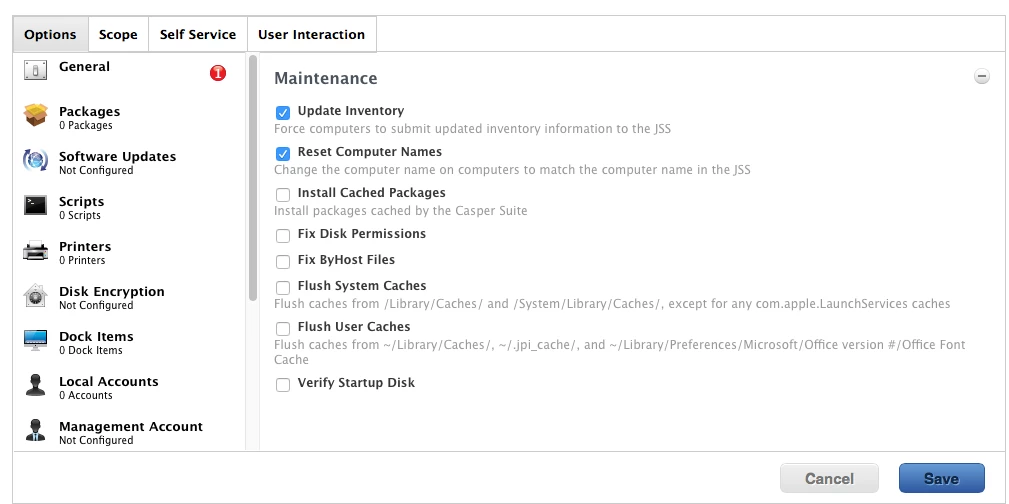Open the Disk Encryption vault icon
Screen dimensions: 1009x504
tap(36, 296)
